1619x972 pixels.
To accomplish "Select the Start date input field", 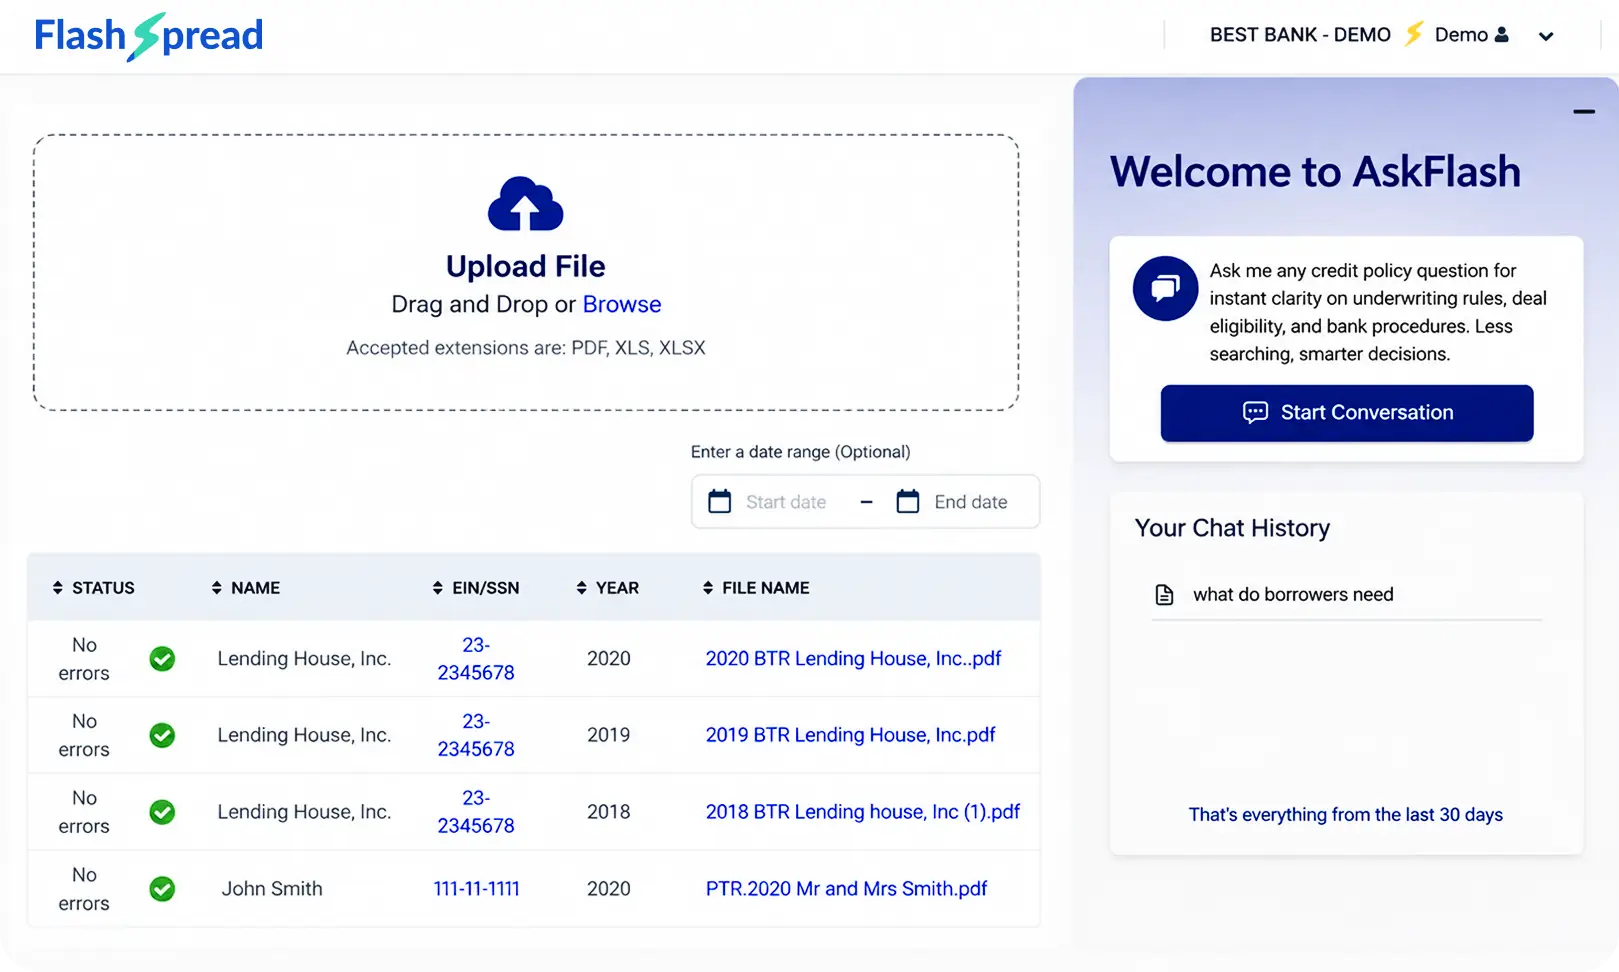I will click(786, 502).
